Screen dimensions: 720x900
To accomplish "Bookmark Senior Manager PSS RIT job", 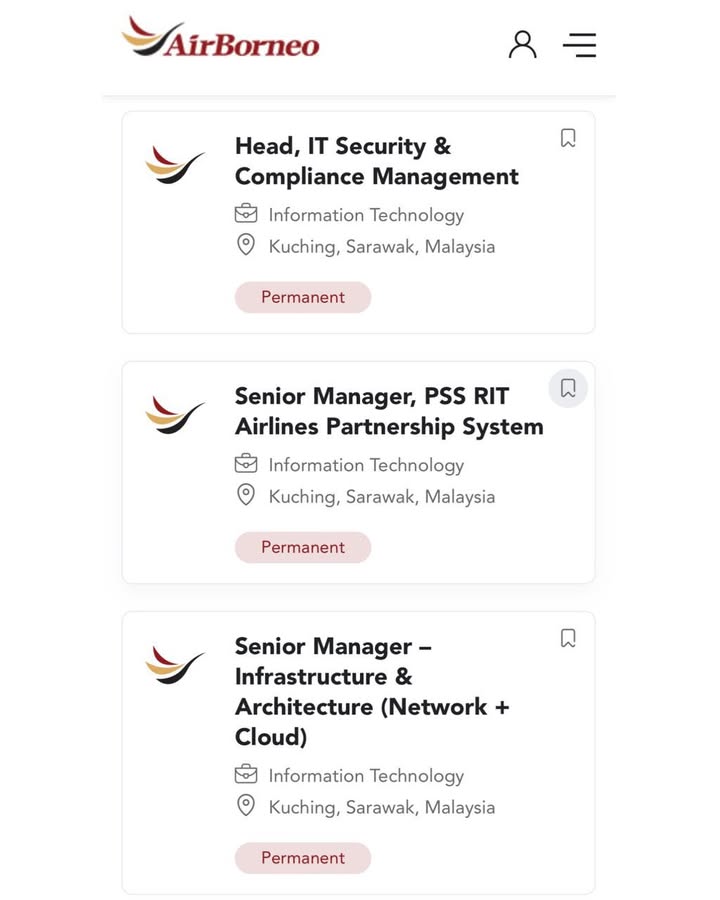I will tap(568, 388).
